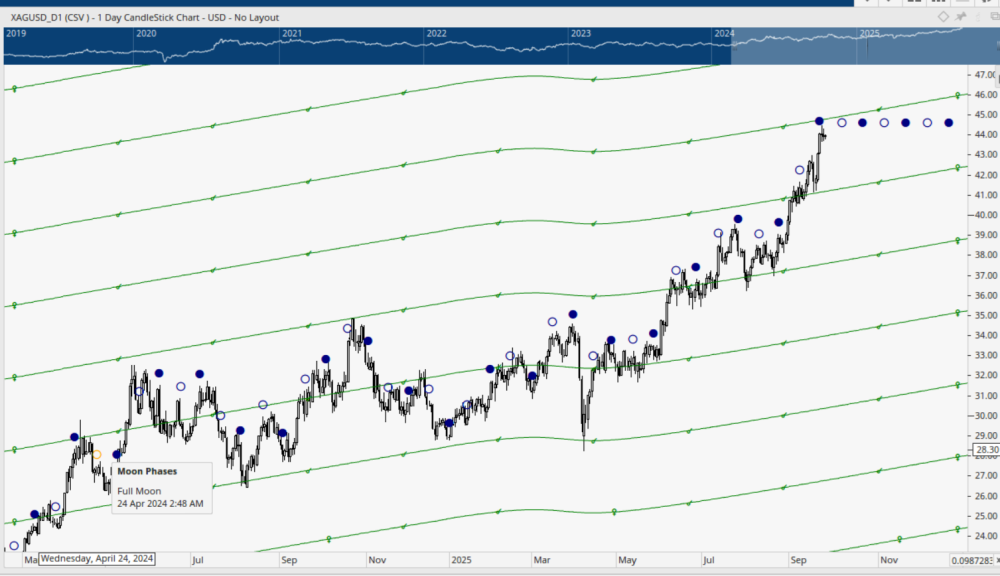The image size is (1000, 576).
Task: Jump to 2019 in the overview navigator
Action: (17, 33)
